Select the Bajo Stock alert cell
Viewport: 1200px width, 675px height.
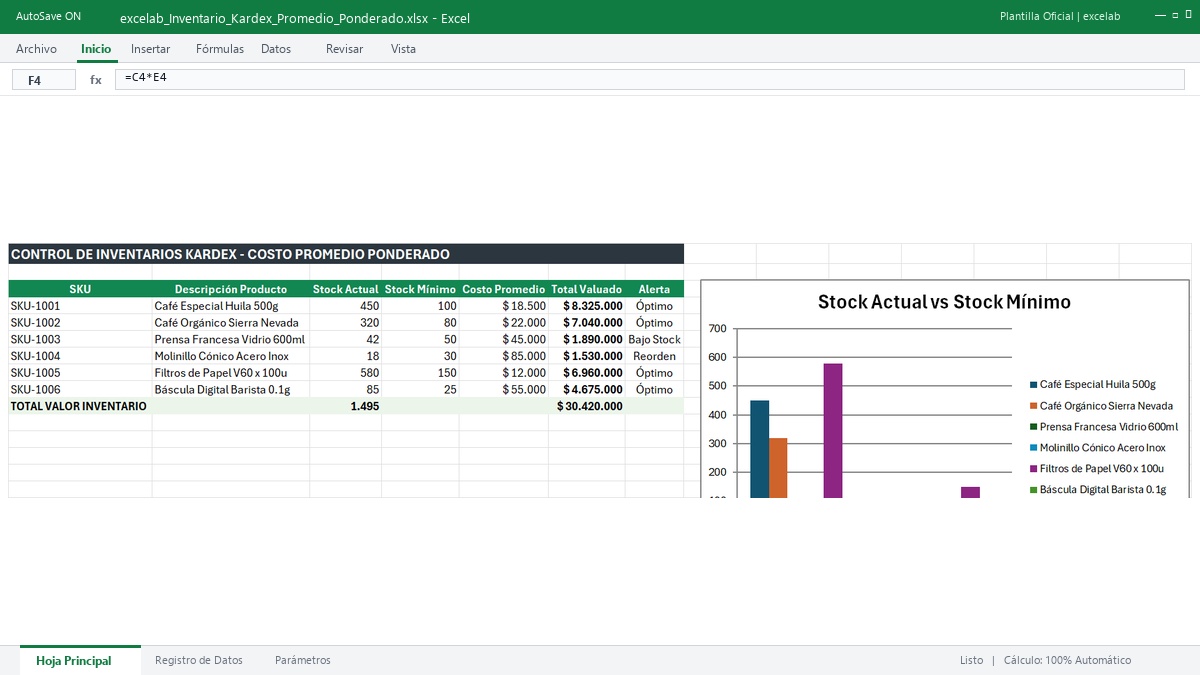coord(654,340)
